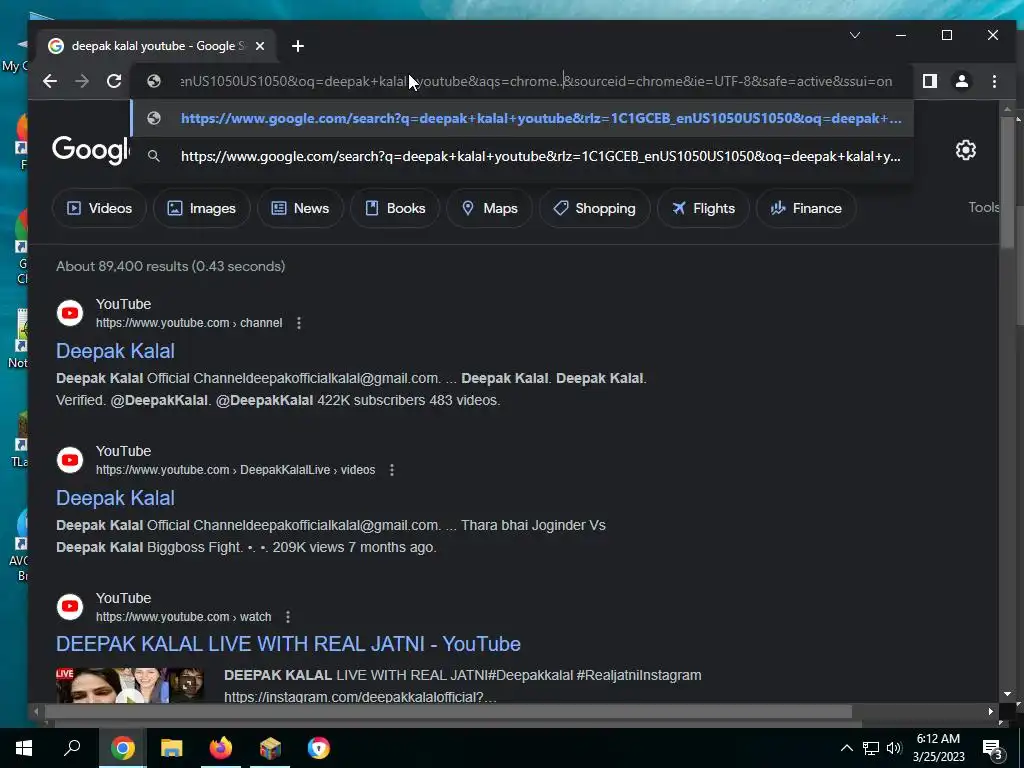Open the live video thumbnail
The height and width of the screenshot is (768, 1024).
130,685
